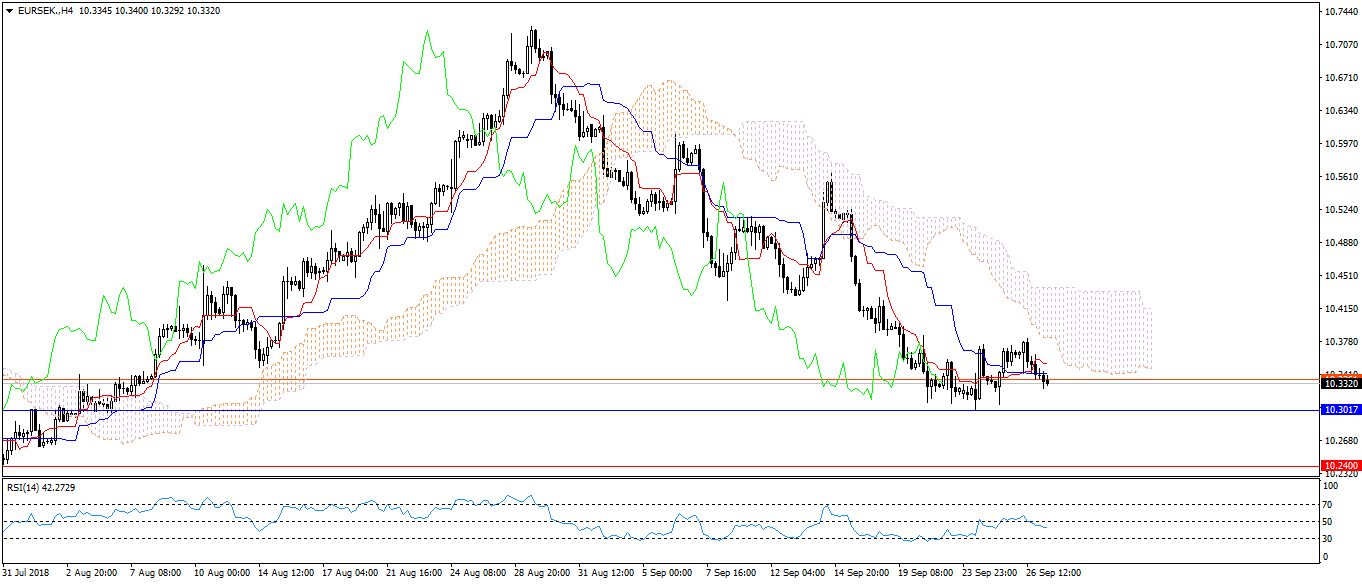The image size is (1362, 584).
Task: Click the RSI scale value 70
Action: 1328,504
